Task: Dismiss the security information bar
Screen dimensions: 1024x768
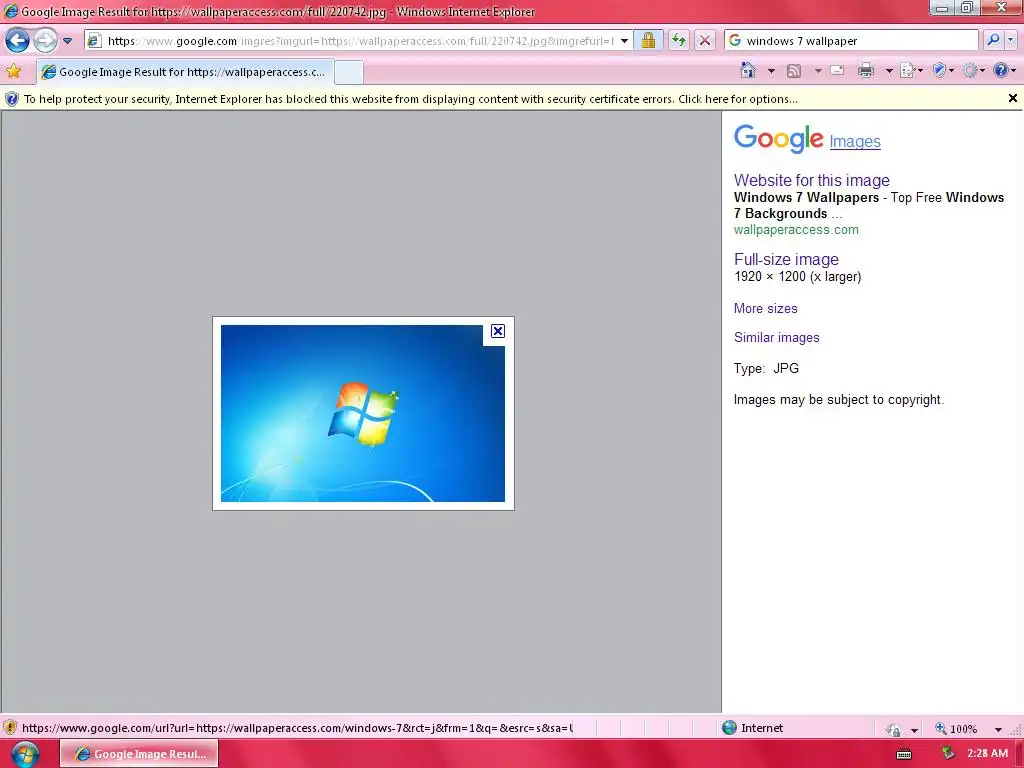Action: (1012, 98)
